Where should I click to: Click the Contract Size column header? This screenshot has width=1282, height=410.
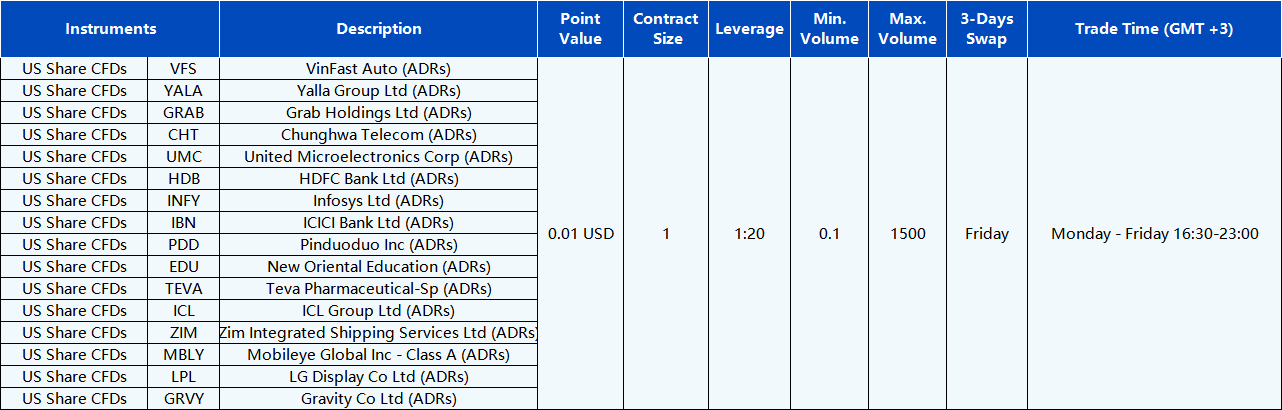tap(666, 29)
